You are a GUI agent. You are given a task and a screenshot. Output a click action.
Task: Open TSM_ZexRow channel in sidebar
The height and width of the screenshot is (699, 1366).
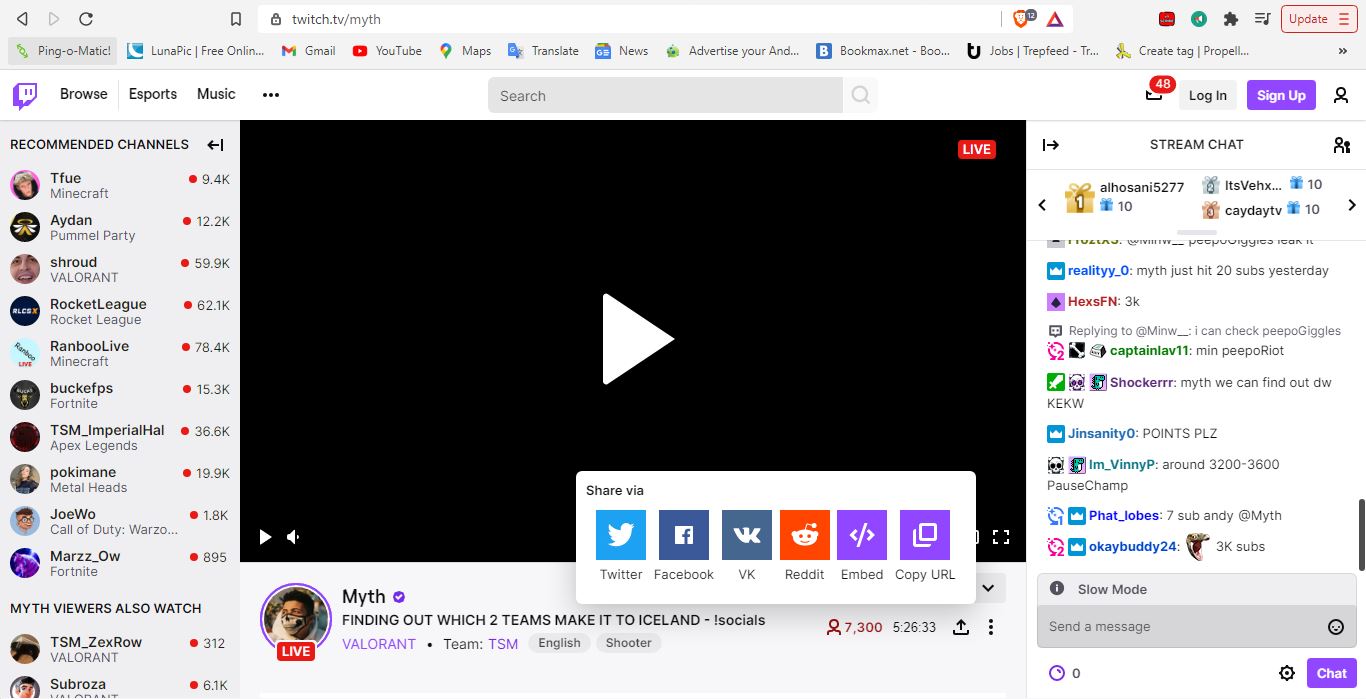click(120, 649)
